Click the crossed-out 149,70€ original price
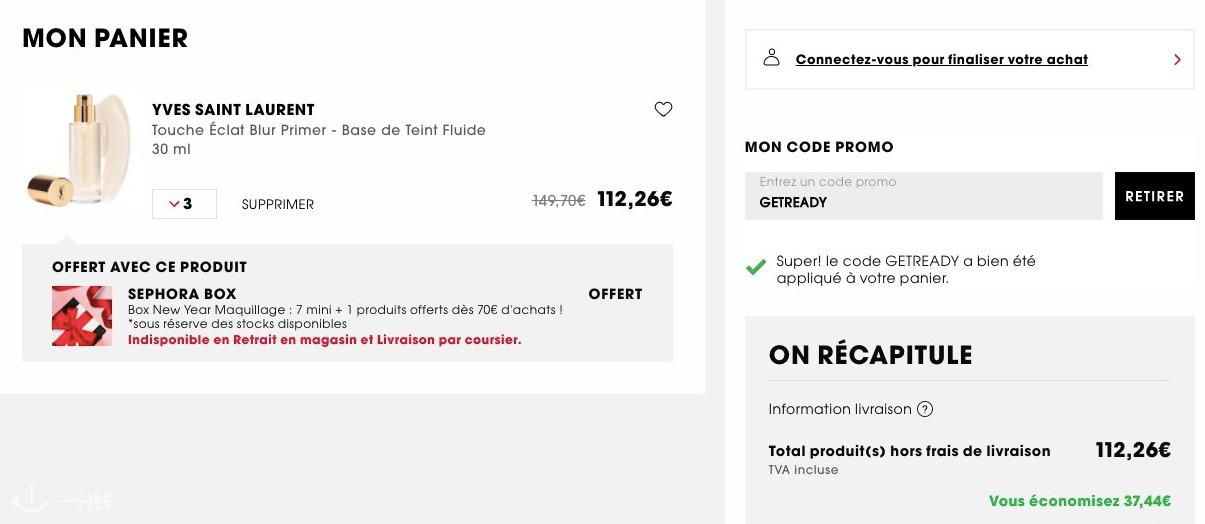The width and height of the screenshot is (1205, 524). pyautogui.click(x=559, y=201)
